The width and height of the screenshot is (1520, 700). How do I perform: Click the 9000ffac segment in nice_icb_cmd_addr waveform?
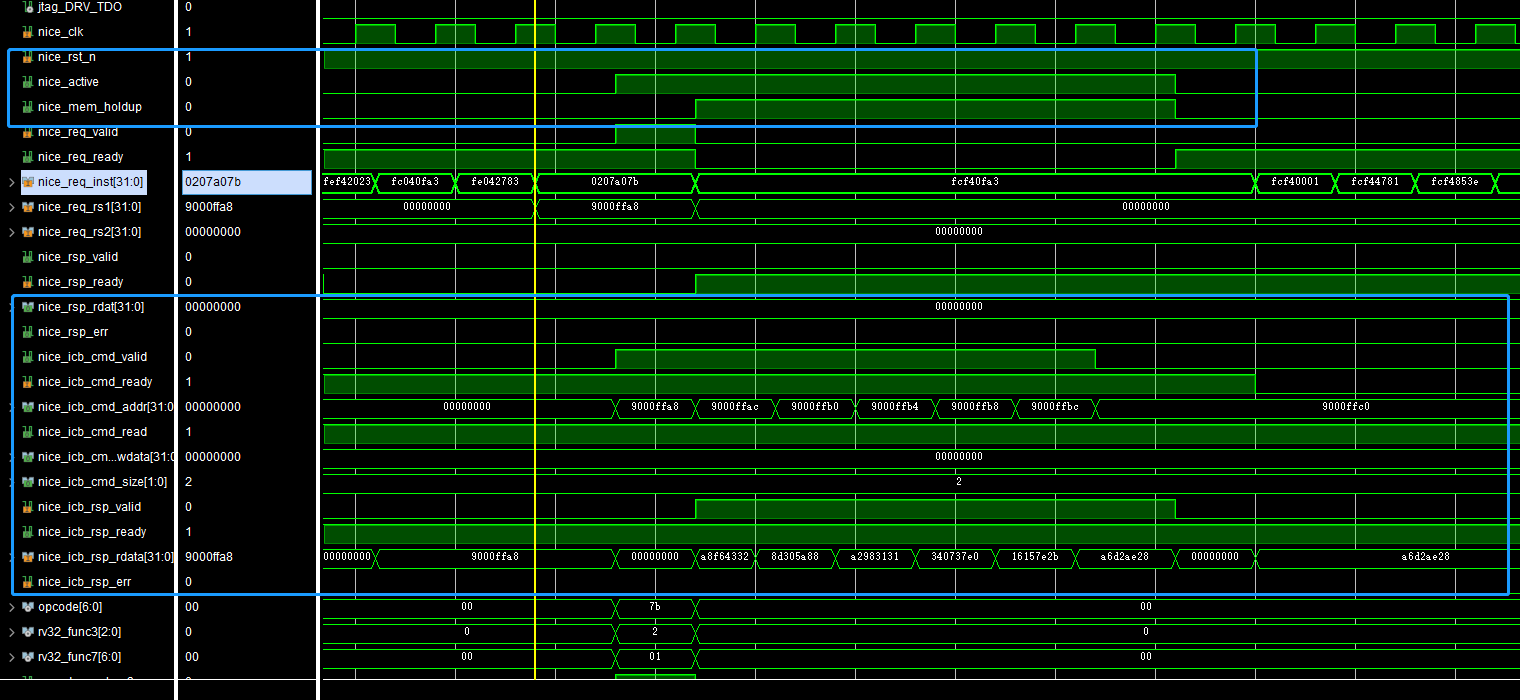click(x=735, y=407)
